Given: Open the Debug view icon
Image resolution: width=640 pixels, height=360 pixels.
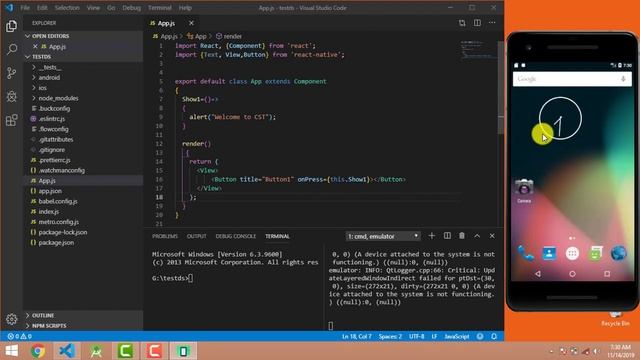Looking at the screenshot, I should 11,96.
